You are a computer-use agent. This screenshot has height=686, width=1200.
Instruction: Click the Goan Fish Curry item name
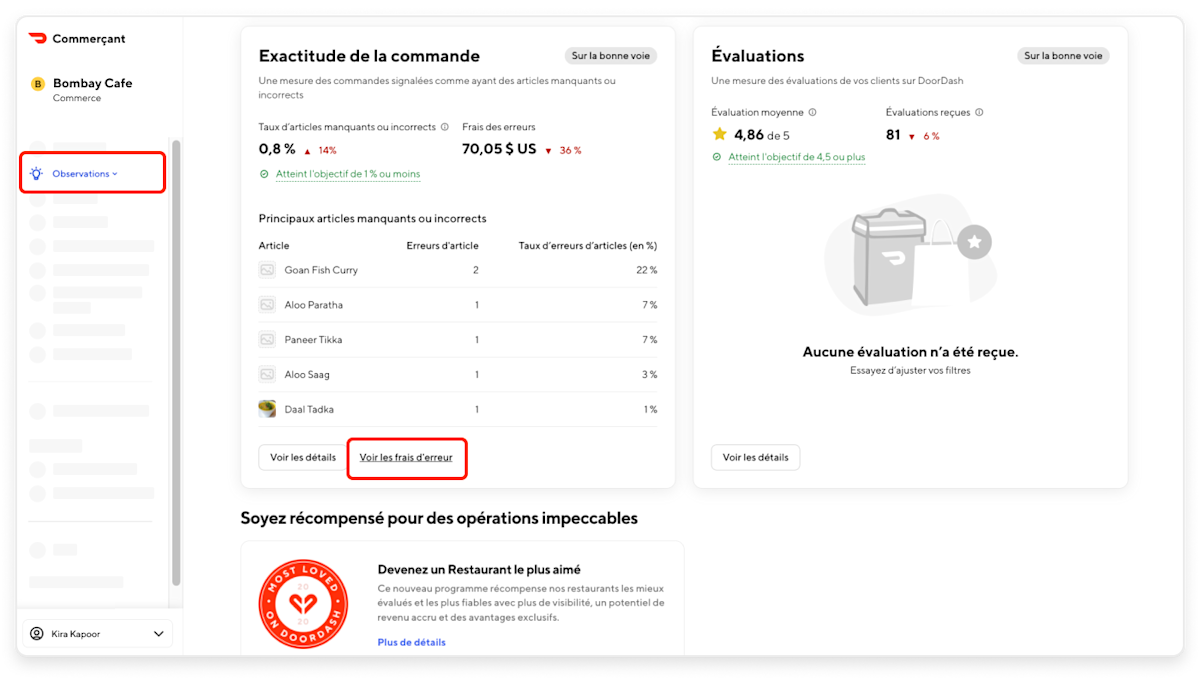click(321, 270)
